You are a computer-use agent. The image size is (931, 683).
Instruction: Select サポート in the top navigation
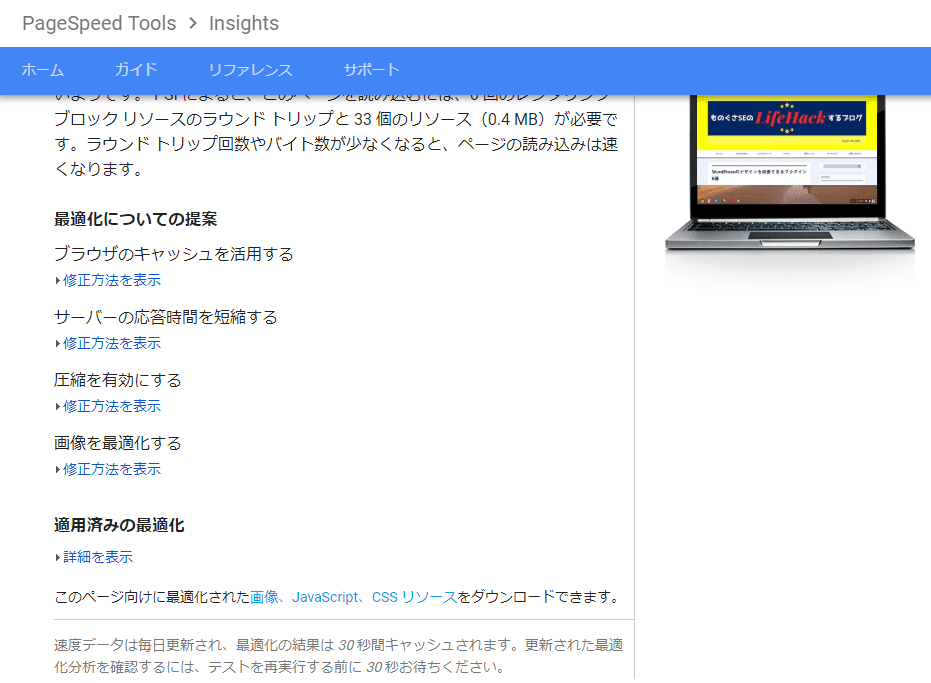(x=370, y=70)
